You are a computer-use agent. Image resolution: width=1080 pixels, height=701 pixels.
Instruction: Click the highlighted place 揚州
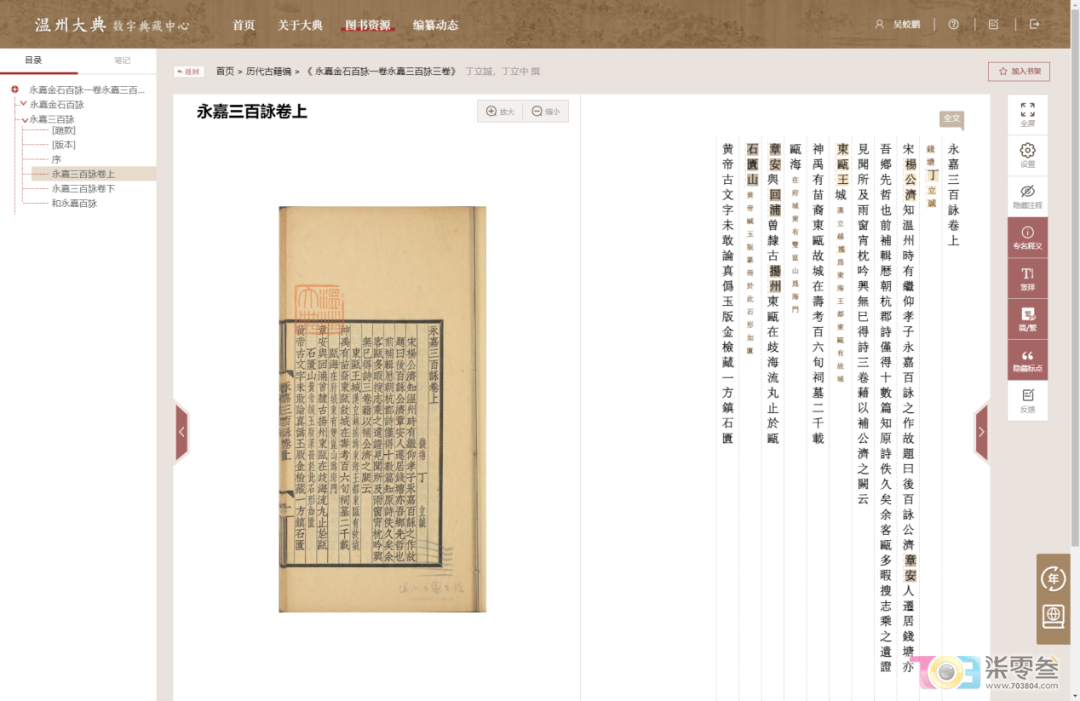(x=775, y=278)
